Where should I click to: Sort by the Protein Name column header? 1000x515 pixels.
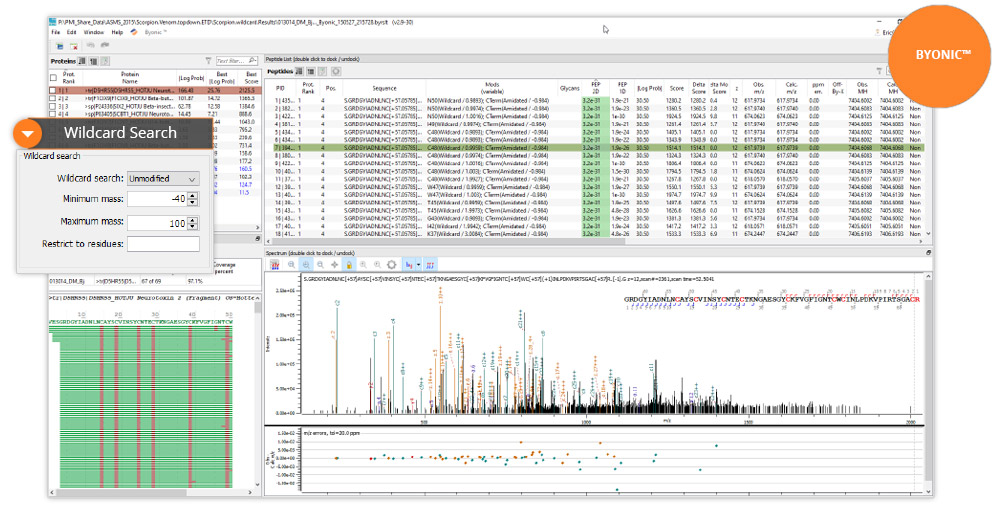pos(129,78)
